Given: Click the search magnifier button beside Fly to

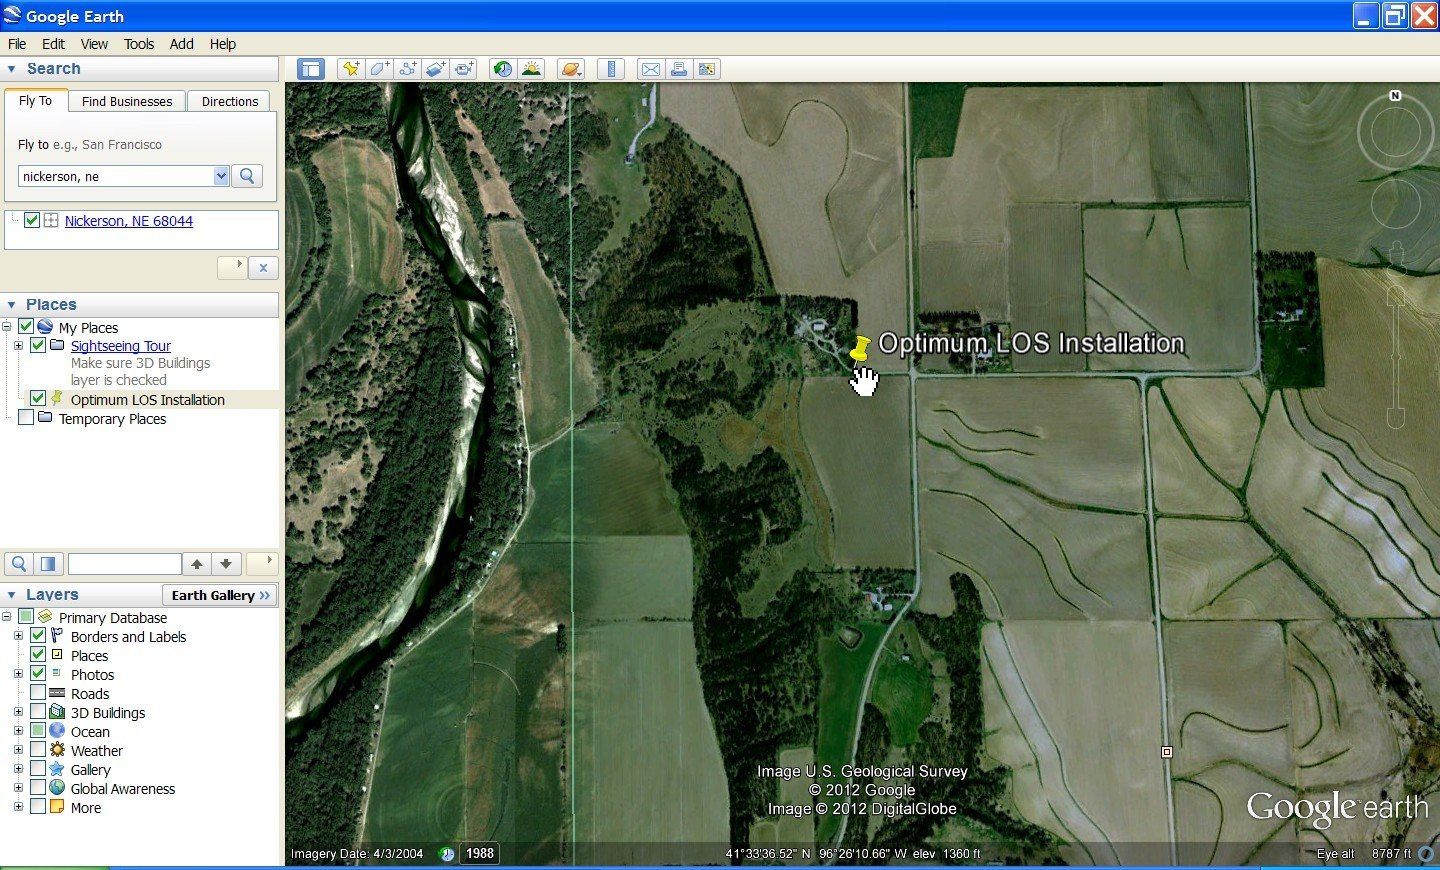Looking at the screenshot, I should tap(247, 176).
